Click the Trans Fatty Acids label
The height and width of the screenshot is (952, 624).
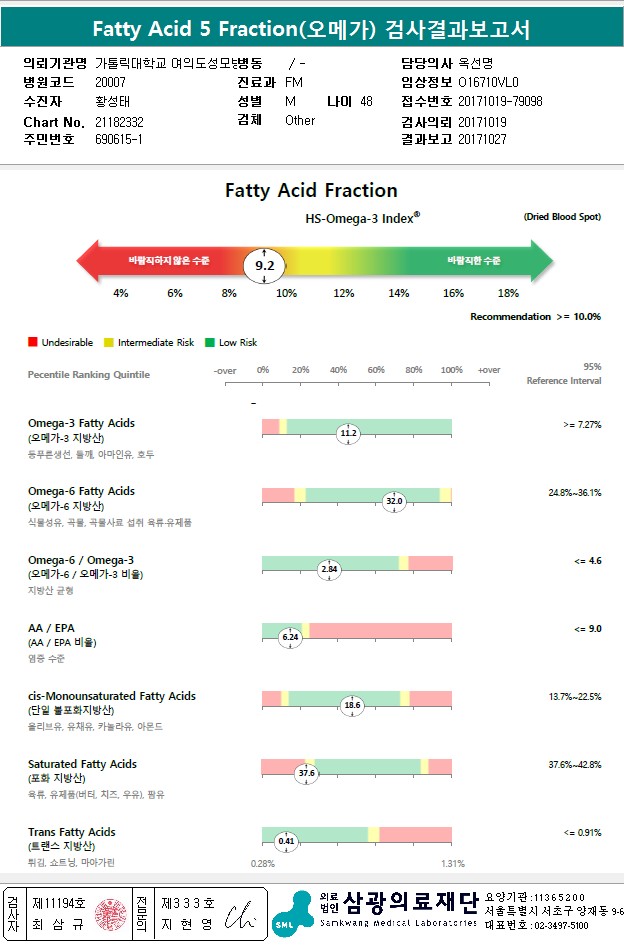(x=72, y=832)
